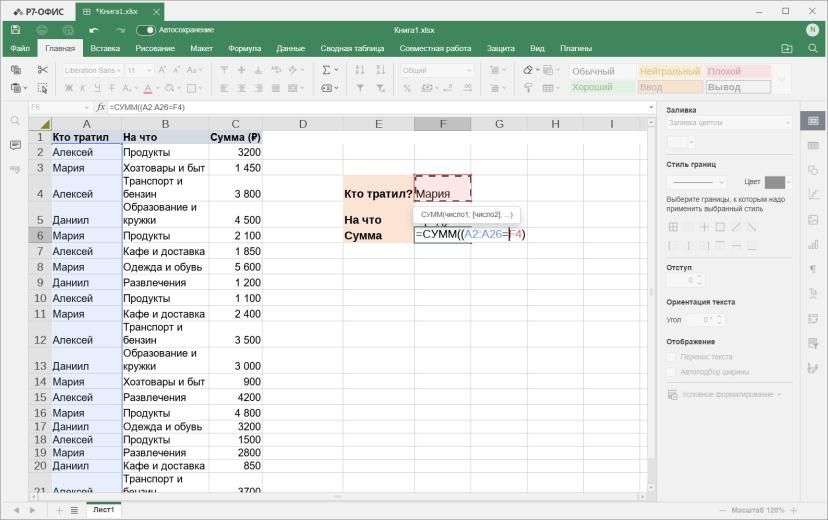Click the Undo arrow icon

pos(94,30)
